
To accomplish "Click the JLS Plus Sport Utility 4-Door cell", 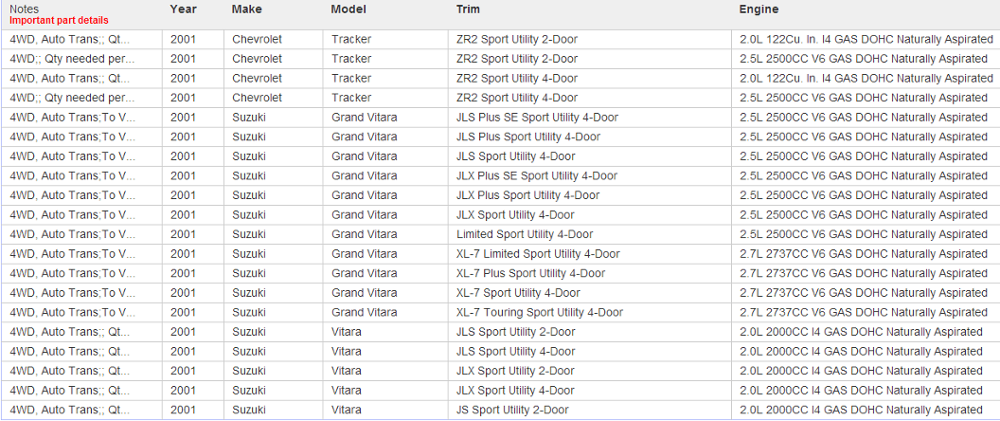I will pyautogui.click(x=528, y=137).
